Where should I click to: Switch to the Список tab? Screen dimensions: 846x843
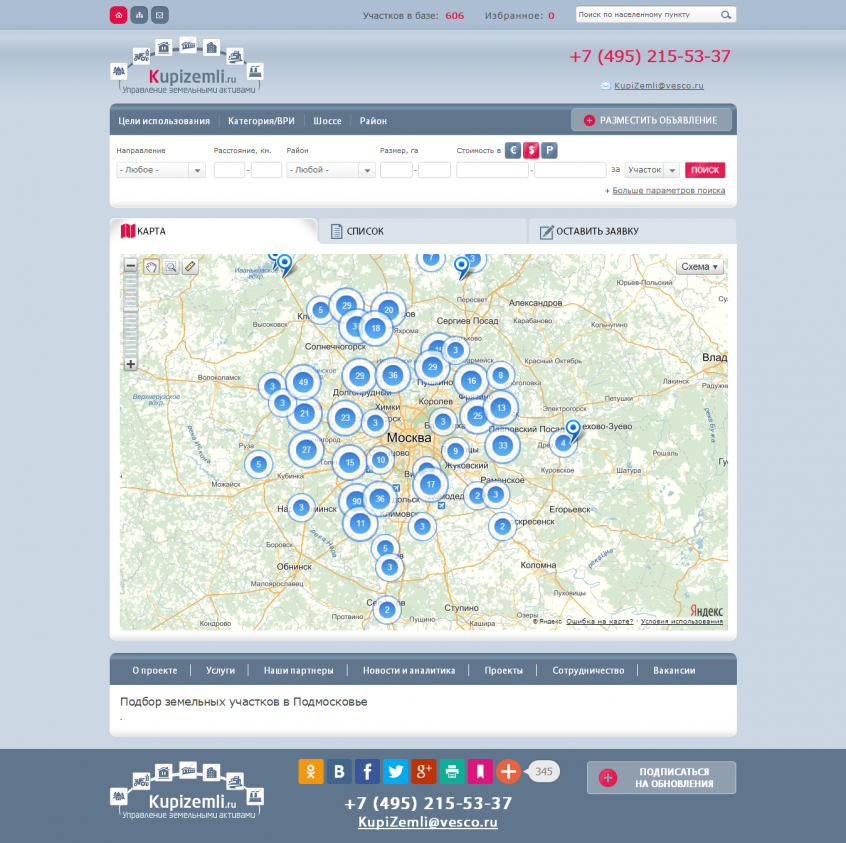pos(422,231)
